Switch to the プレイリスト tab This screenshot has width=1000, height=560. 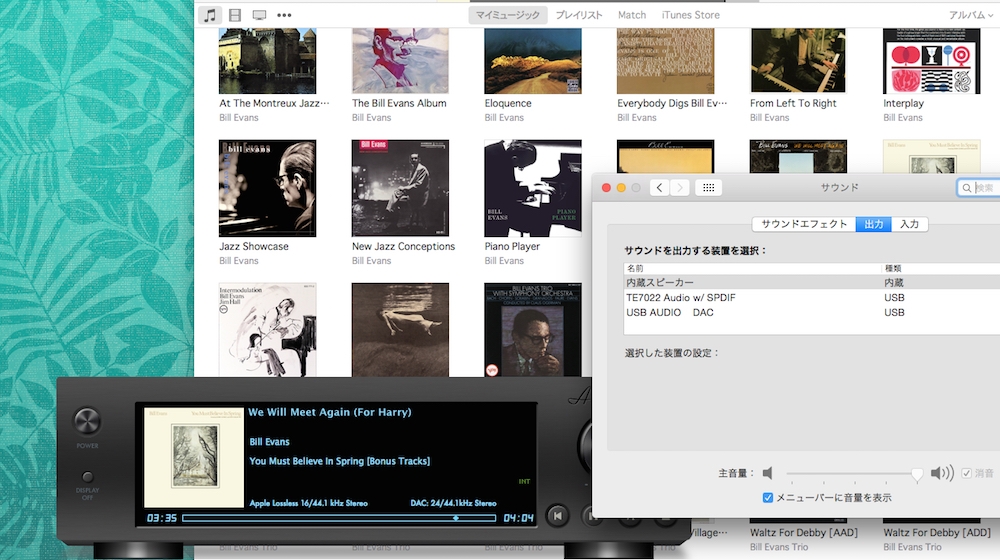pos(578,15)
